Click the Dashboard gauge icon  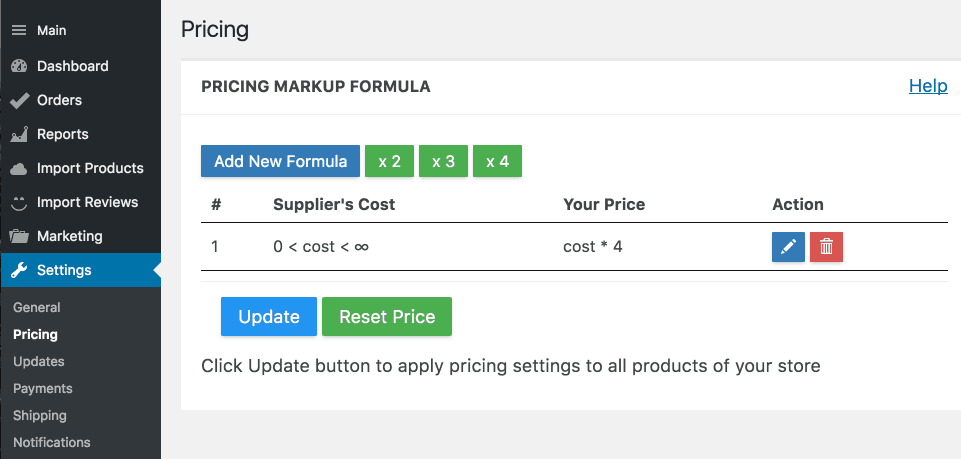(x=19, y=66)
